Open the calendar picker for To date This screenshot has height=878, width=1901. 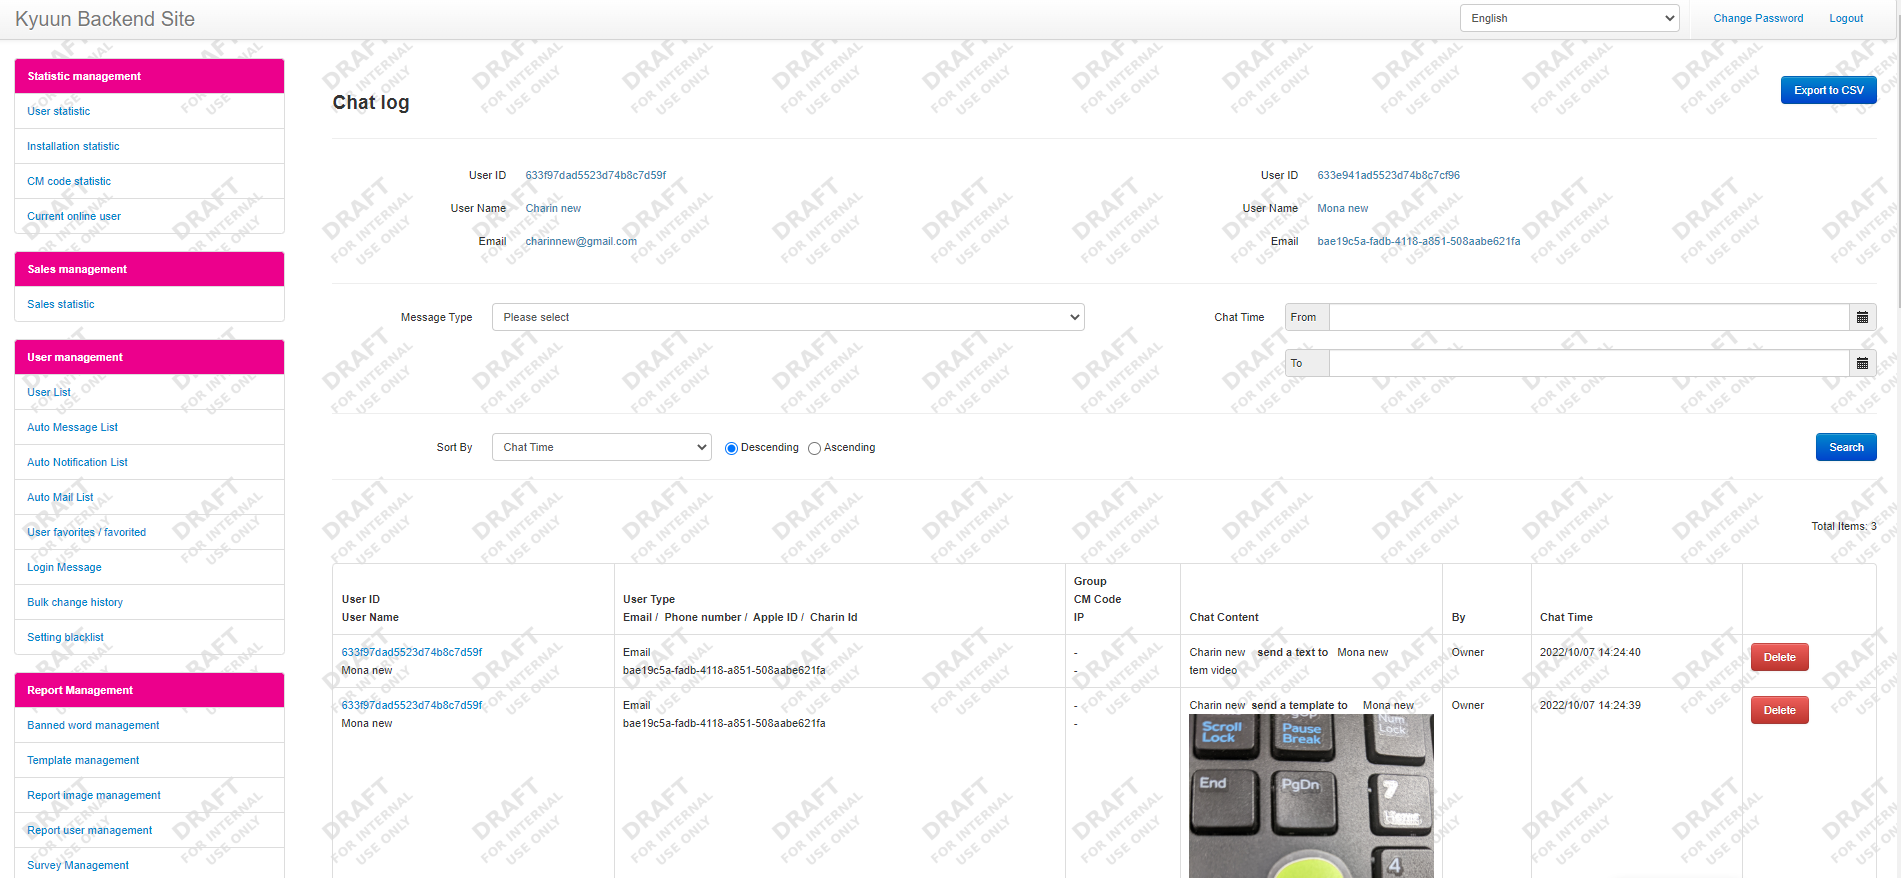[1862, 363]
